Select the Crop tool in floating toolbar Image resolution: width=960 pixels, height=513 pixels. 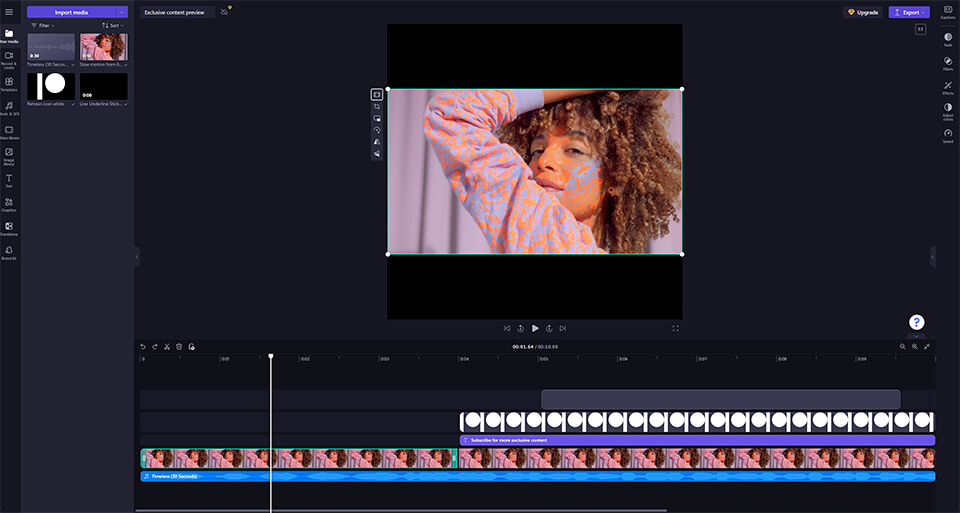click(377, 107)
